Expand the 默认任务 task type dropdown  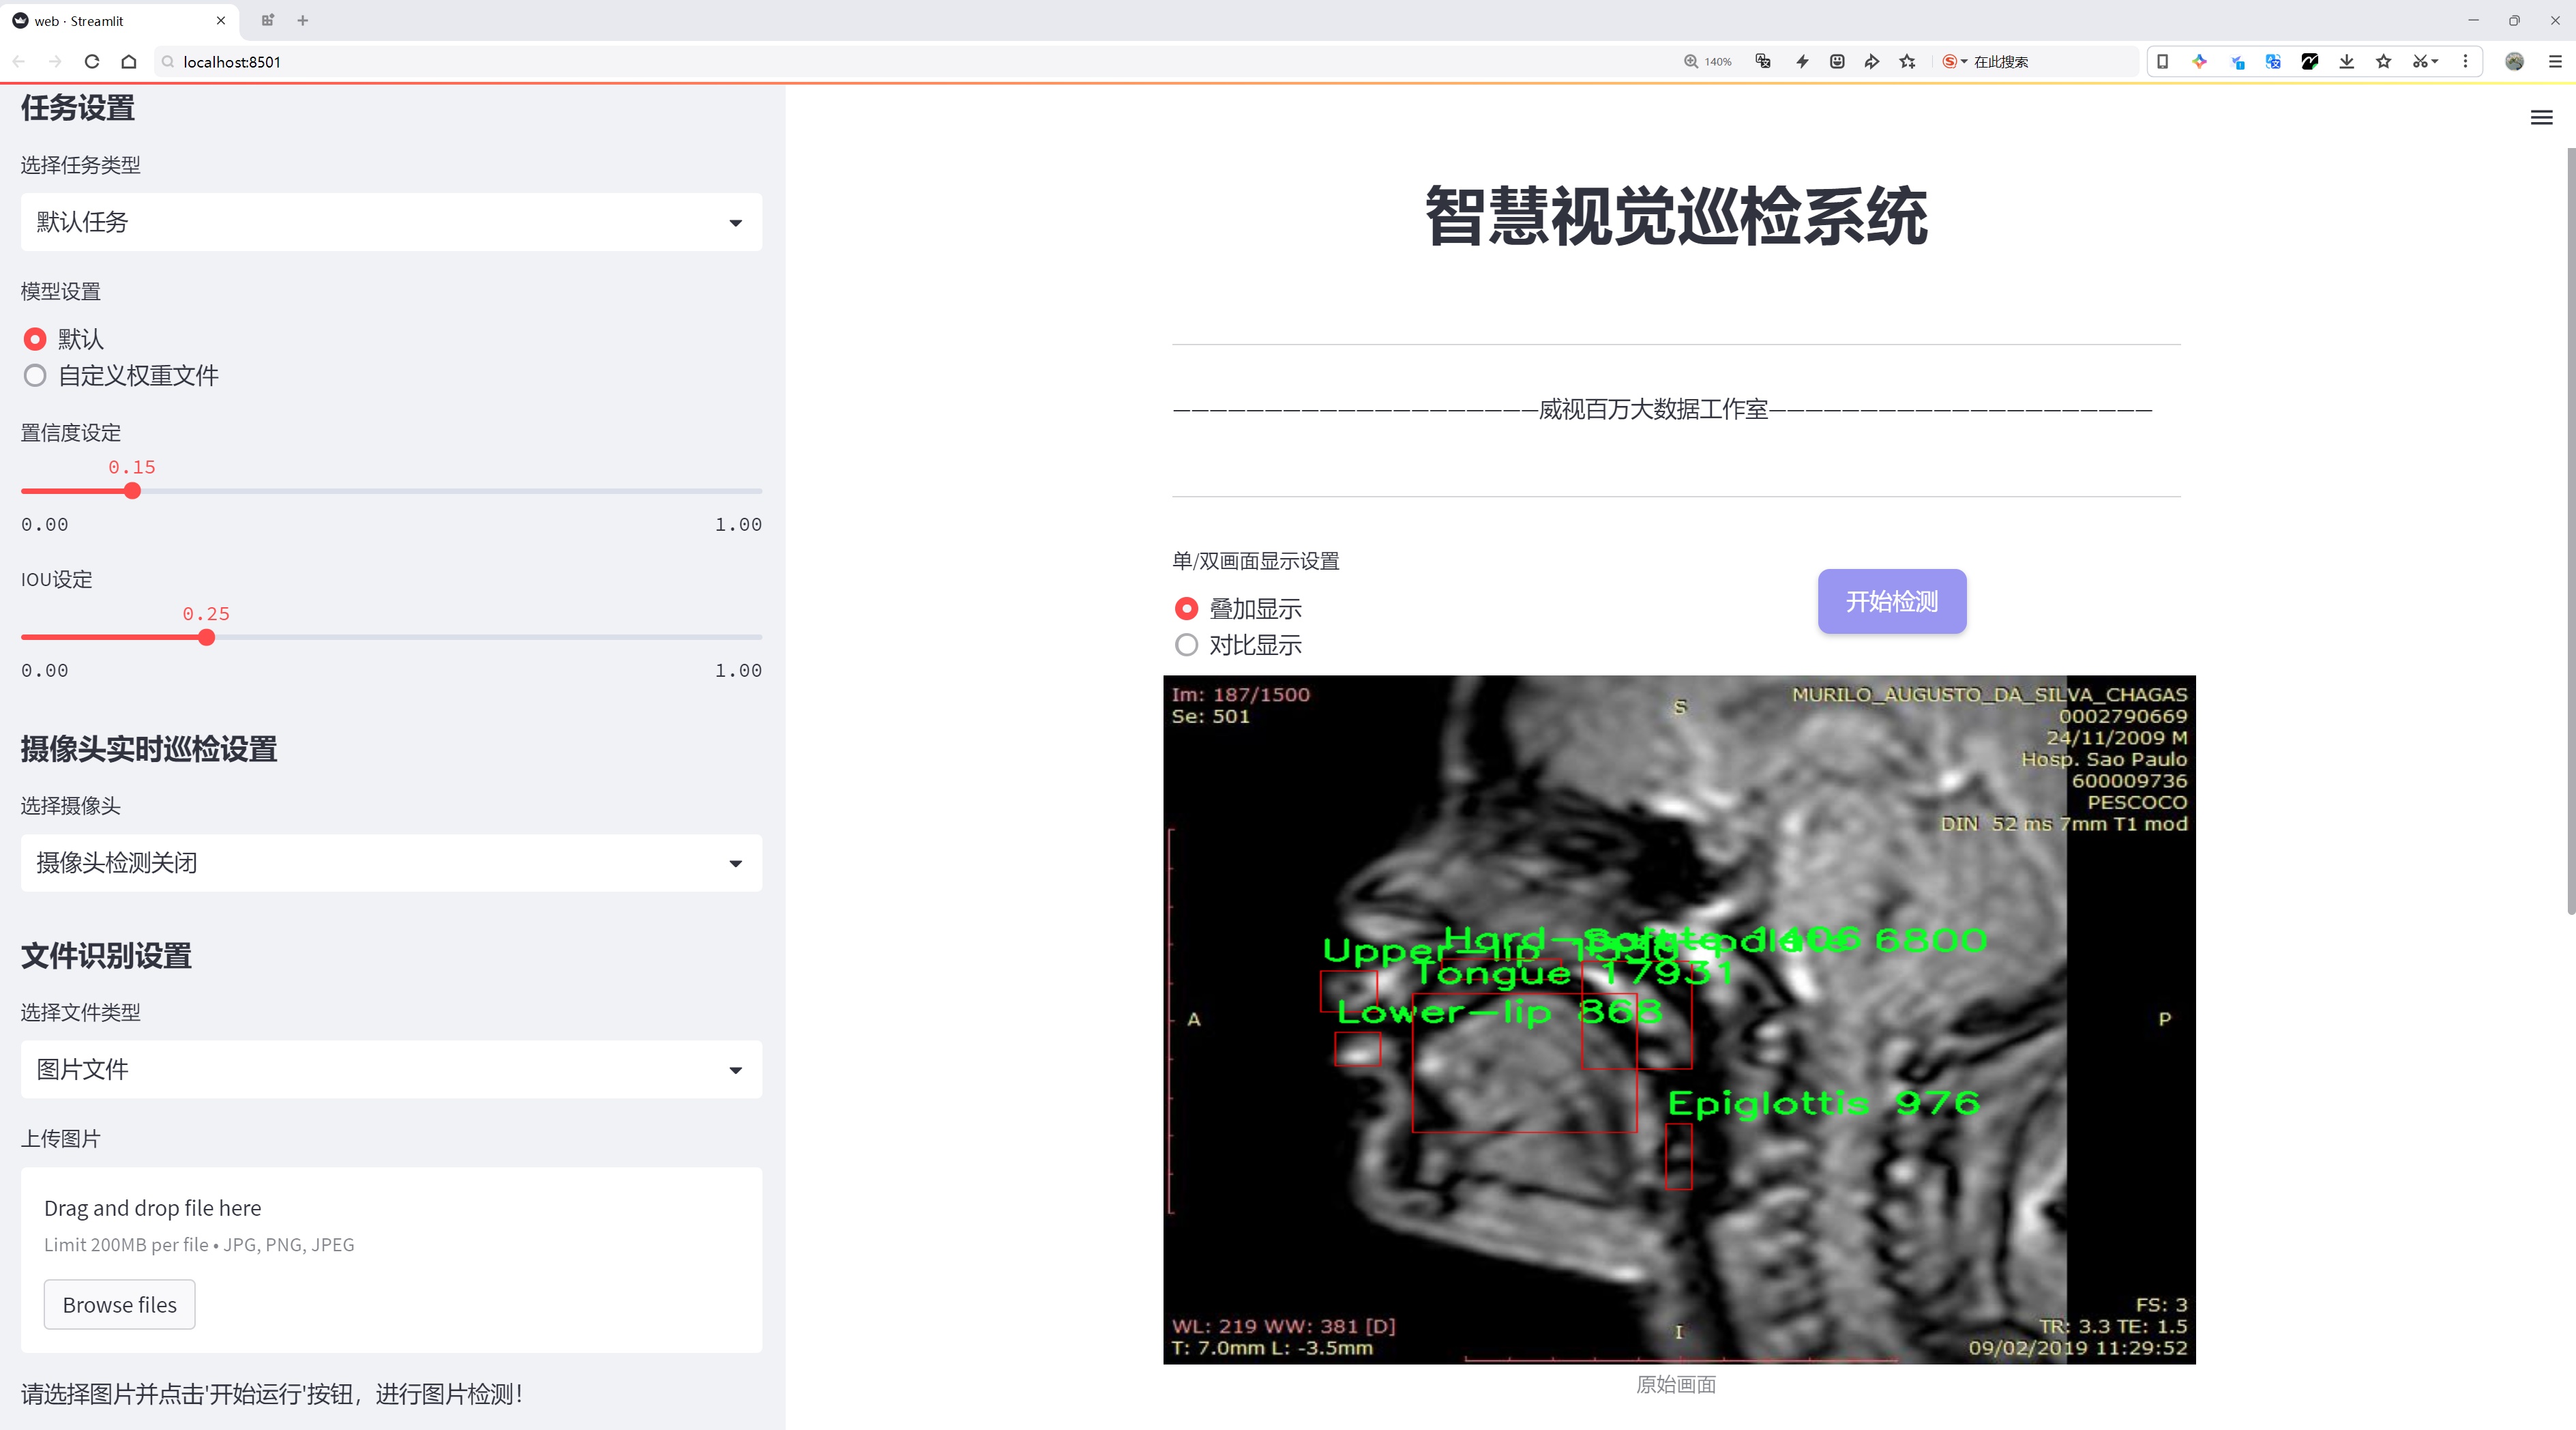coord(391,222)
